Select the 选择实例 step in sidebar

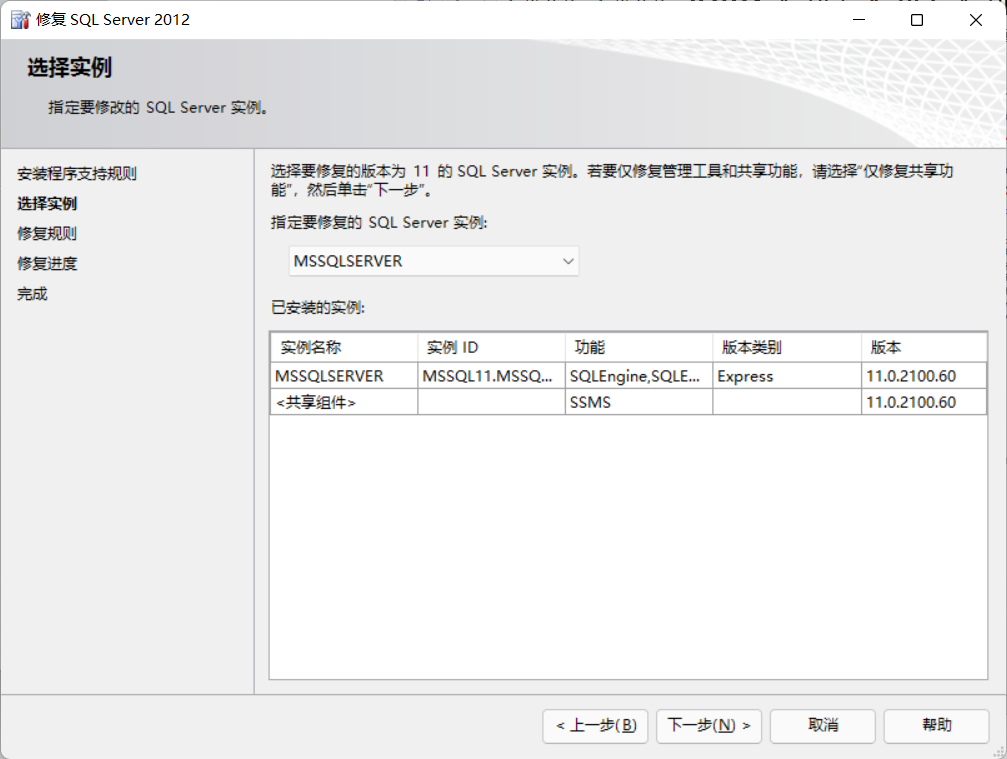tap(47, 204)
